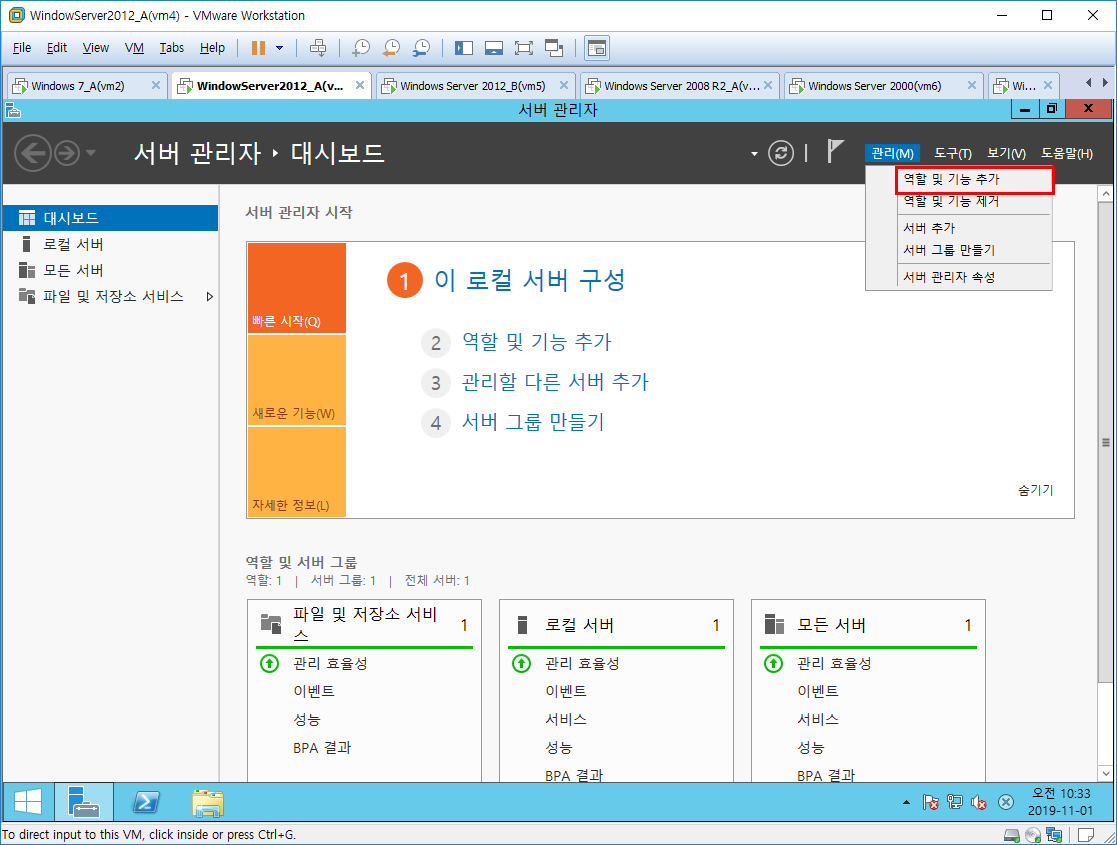The image size is (1117, 845).
Task: Open the snapshot manager
Action: (421, 48)
